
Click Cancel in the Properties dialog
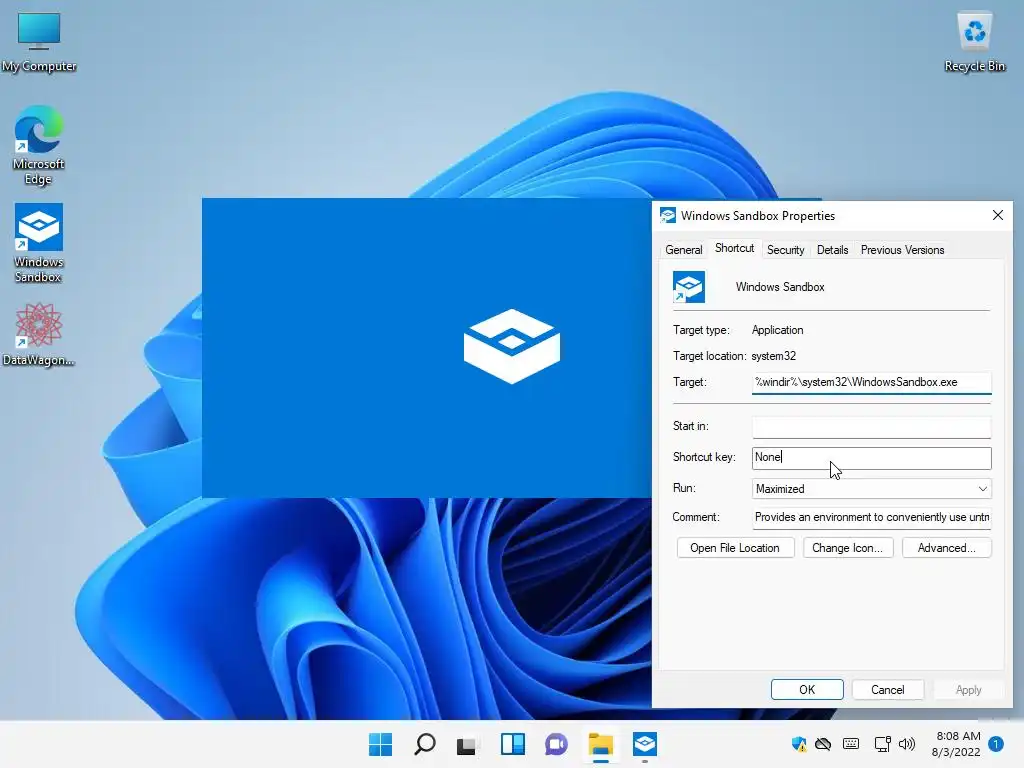point(888,690)
